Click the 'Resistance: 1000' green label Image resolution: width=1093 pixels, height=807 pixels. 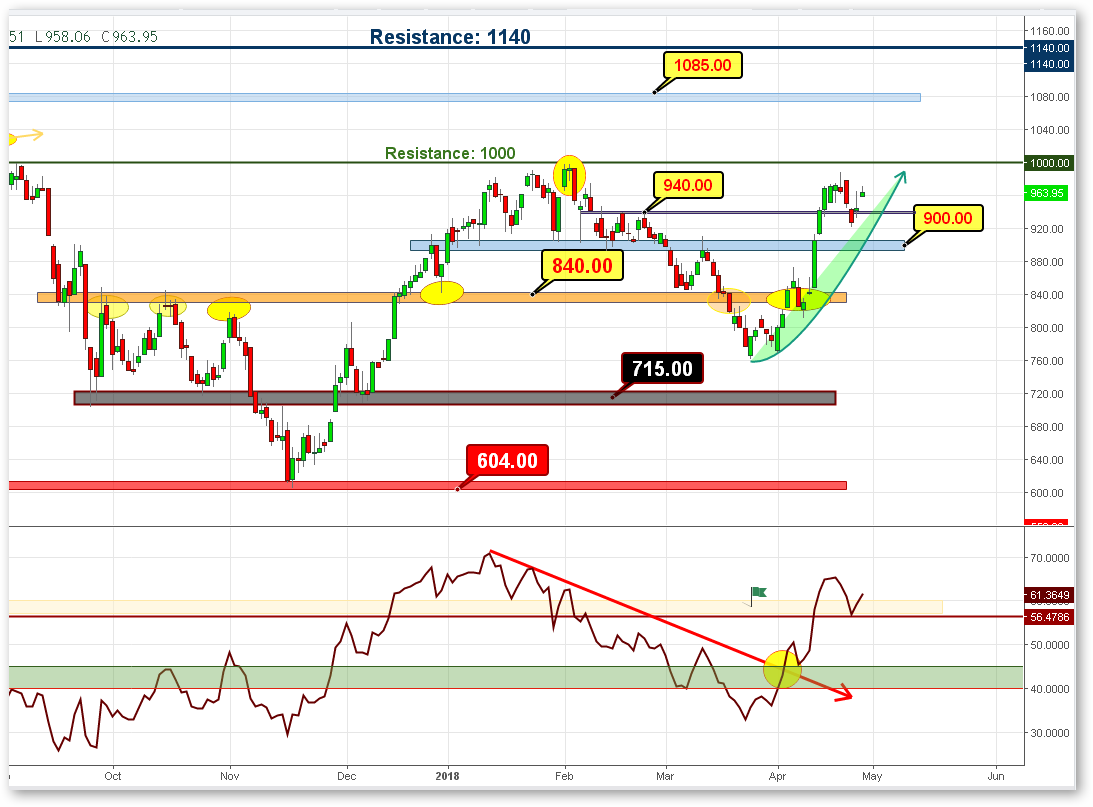click(x=450, y=153)
